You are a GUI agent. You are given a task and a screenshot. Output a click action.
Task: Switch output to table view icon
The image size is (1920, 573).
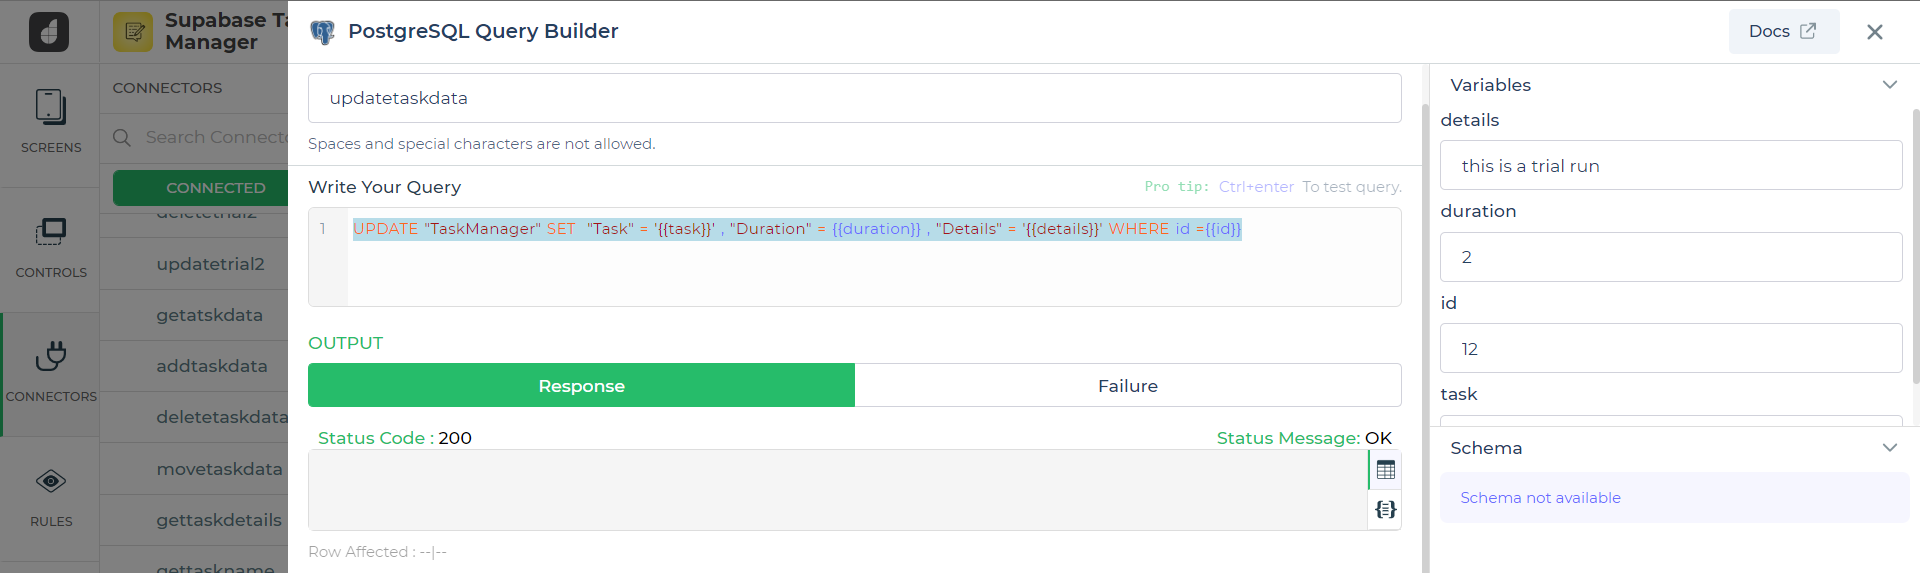pos(1385,470)
